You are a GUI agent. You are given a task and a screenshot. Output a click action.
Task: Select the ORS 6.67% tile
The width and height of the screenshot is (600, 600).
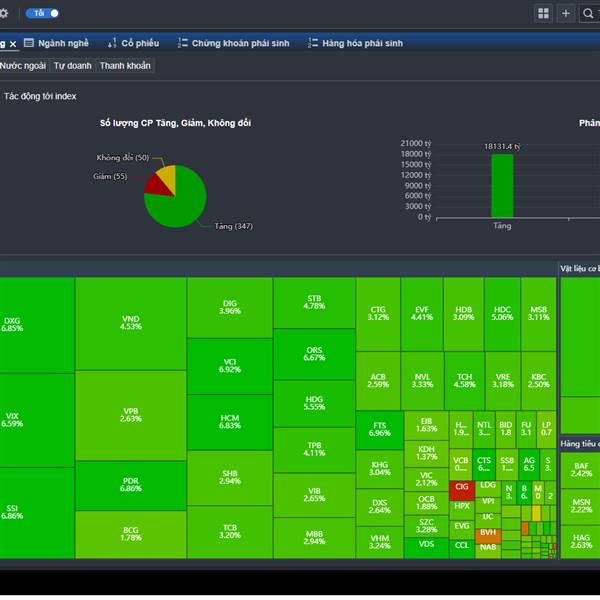click(x=314, y=354)
